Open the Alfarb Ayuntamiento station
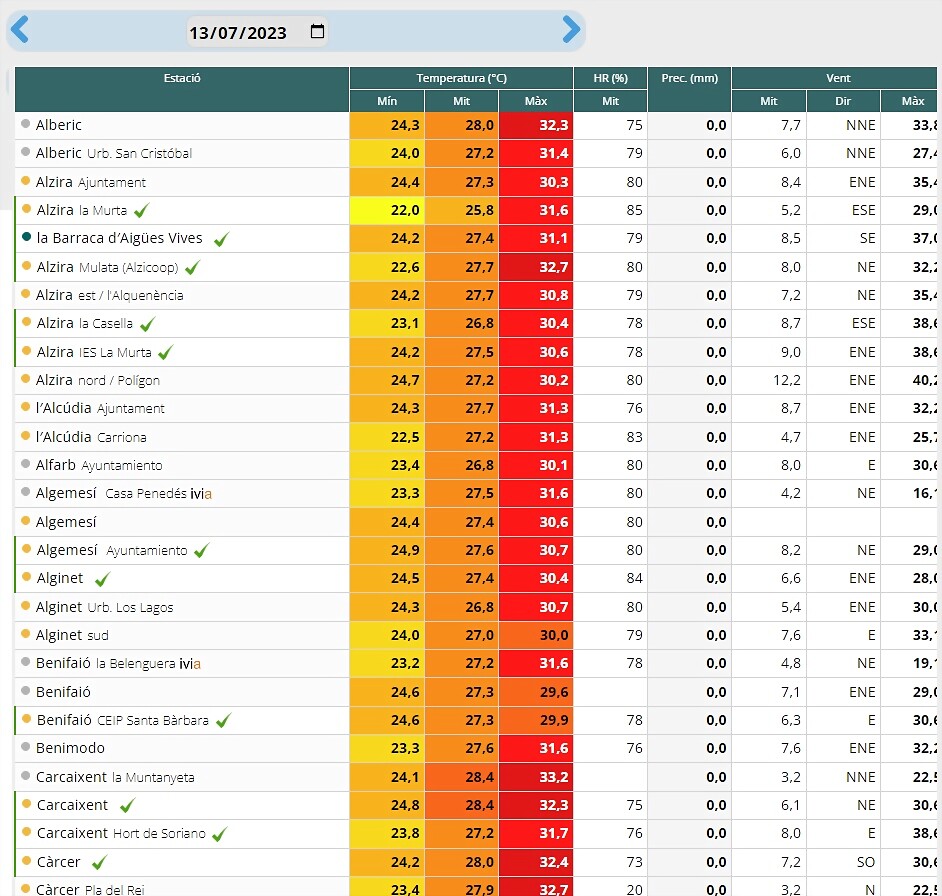This screenshot has width=942, height=896. pyautogui.click(x=99, y=465)
